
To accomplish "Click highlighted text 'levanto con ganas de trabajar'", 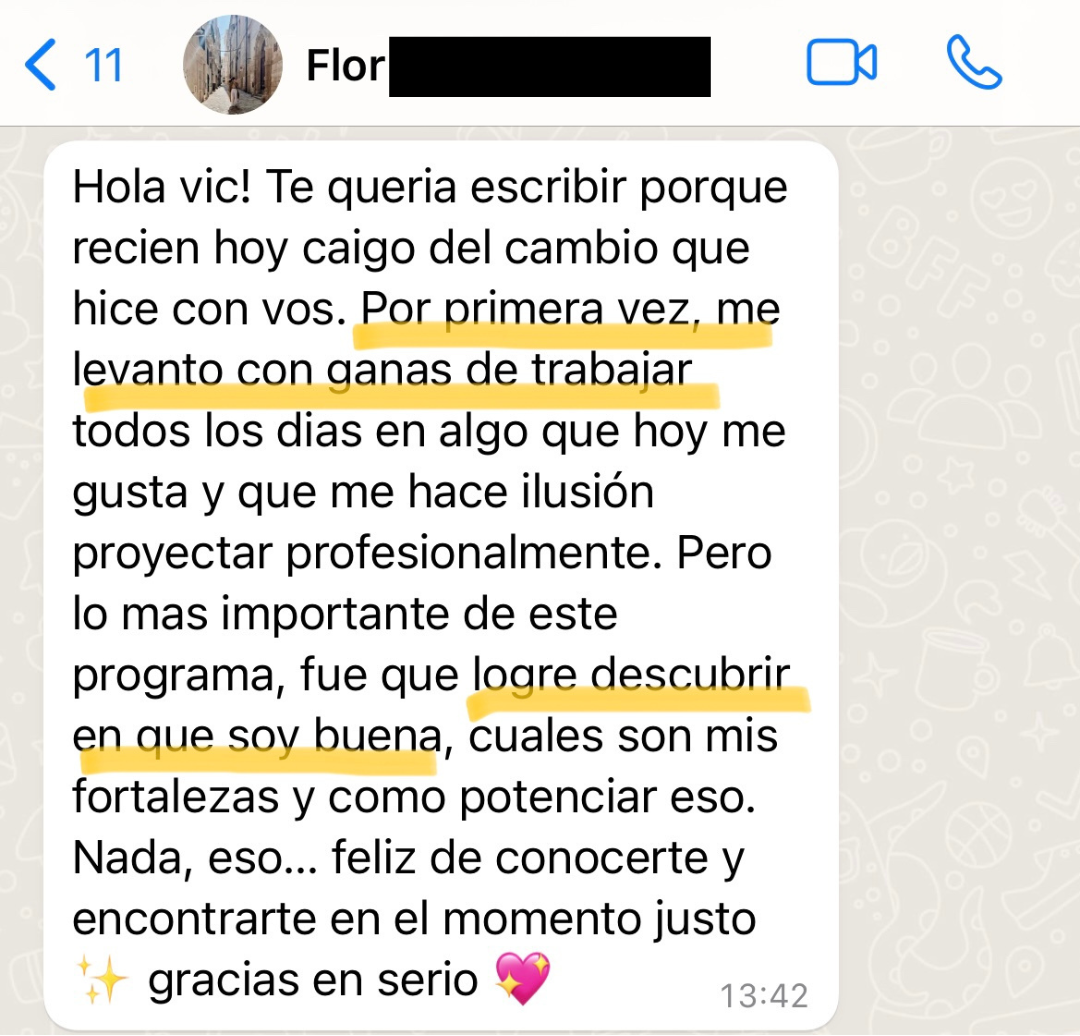I will click(x=382, y=371).
